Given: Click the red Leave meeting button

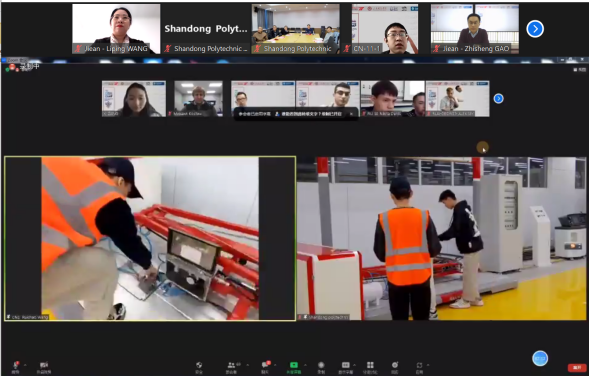Looking at the screenshot, I should pyautogui.click(x=577, y=367).
